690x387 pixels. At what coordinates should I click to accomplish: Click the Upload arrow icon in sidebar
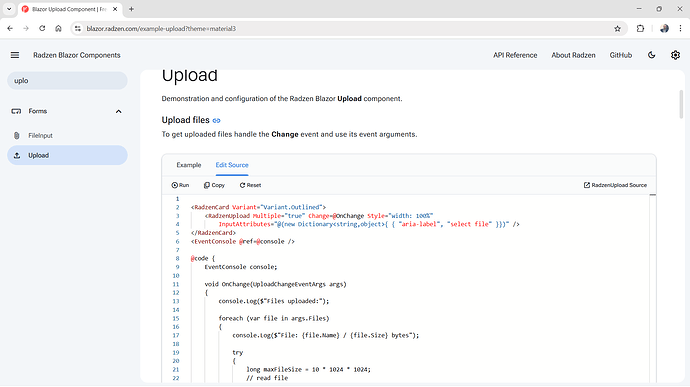(x=17, y=155)
